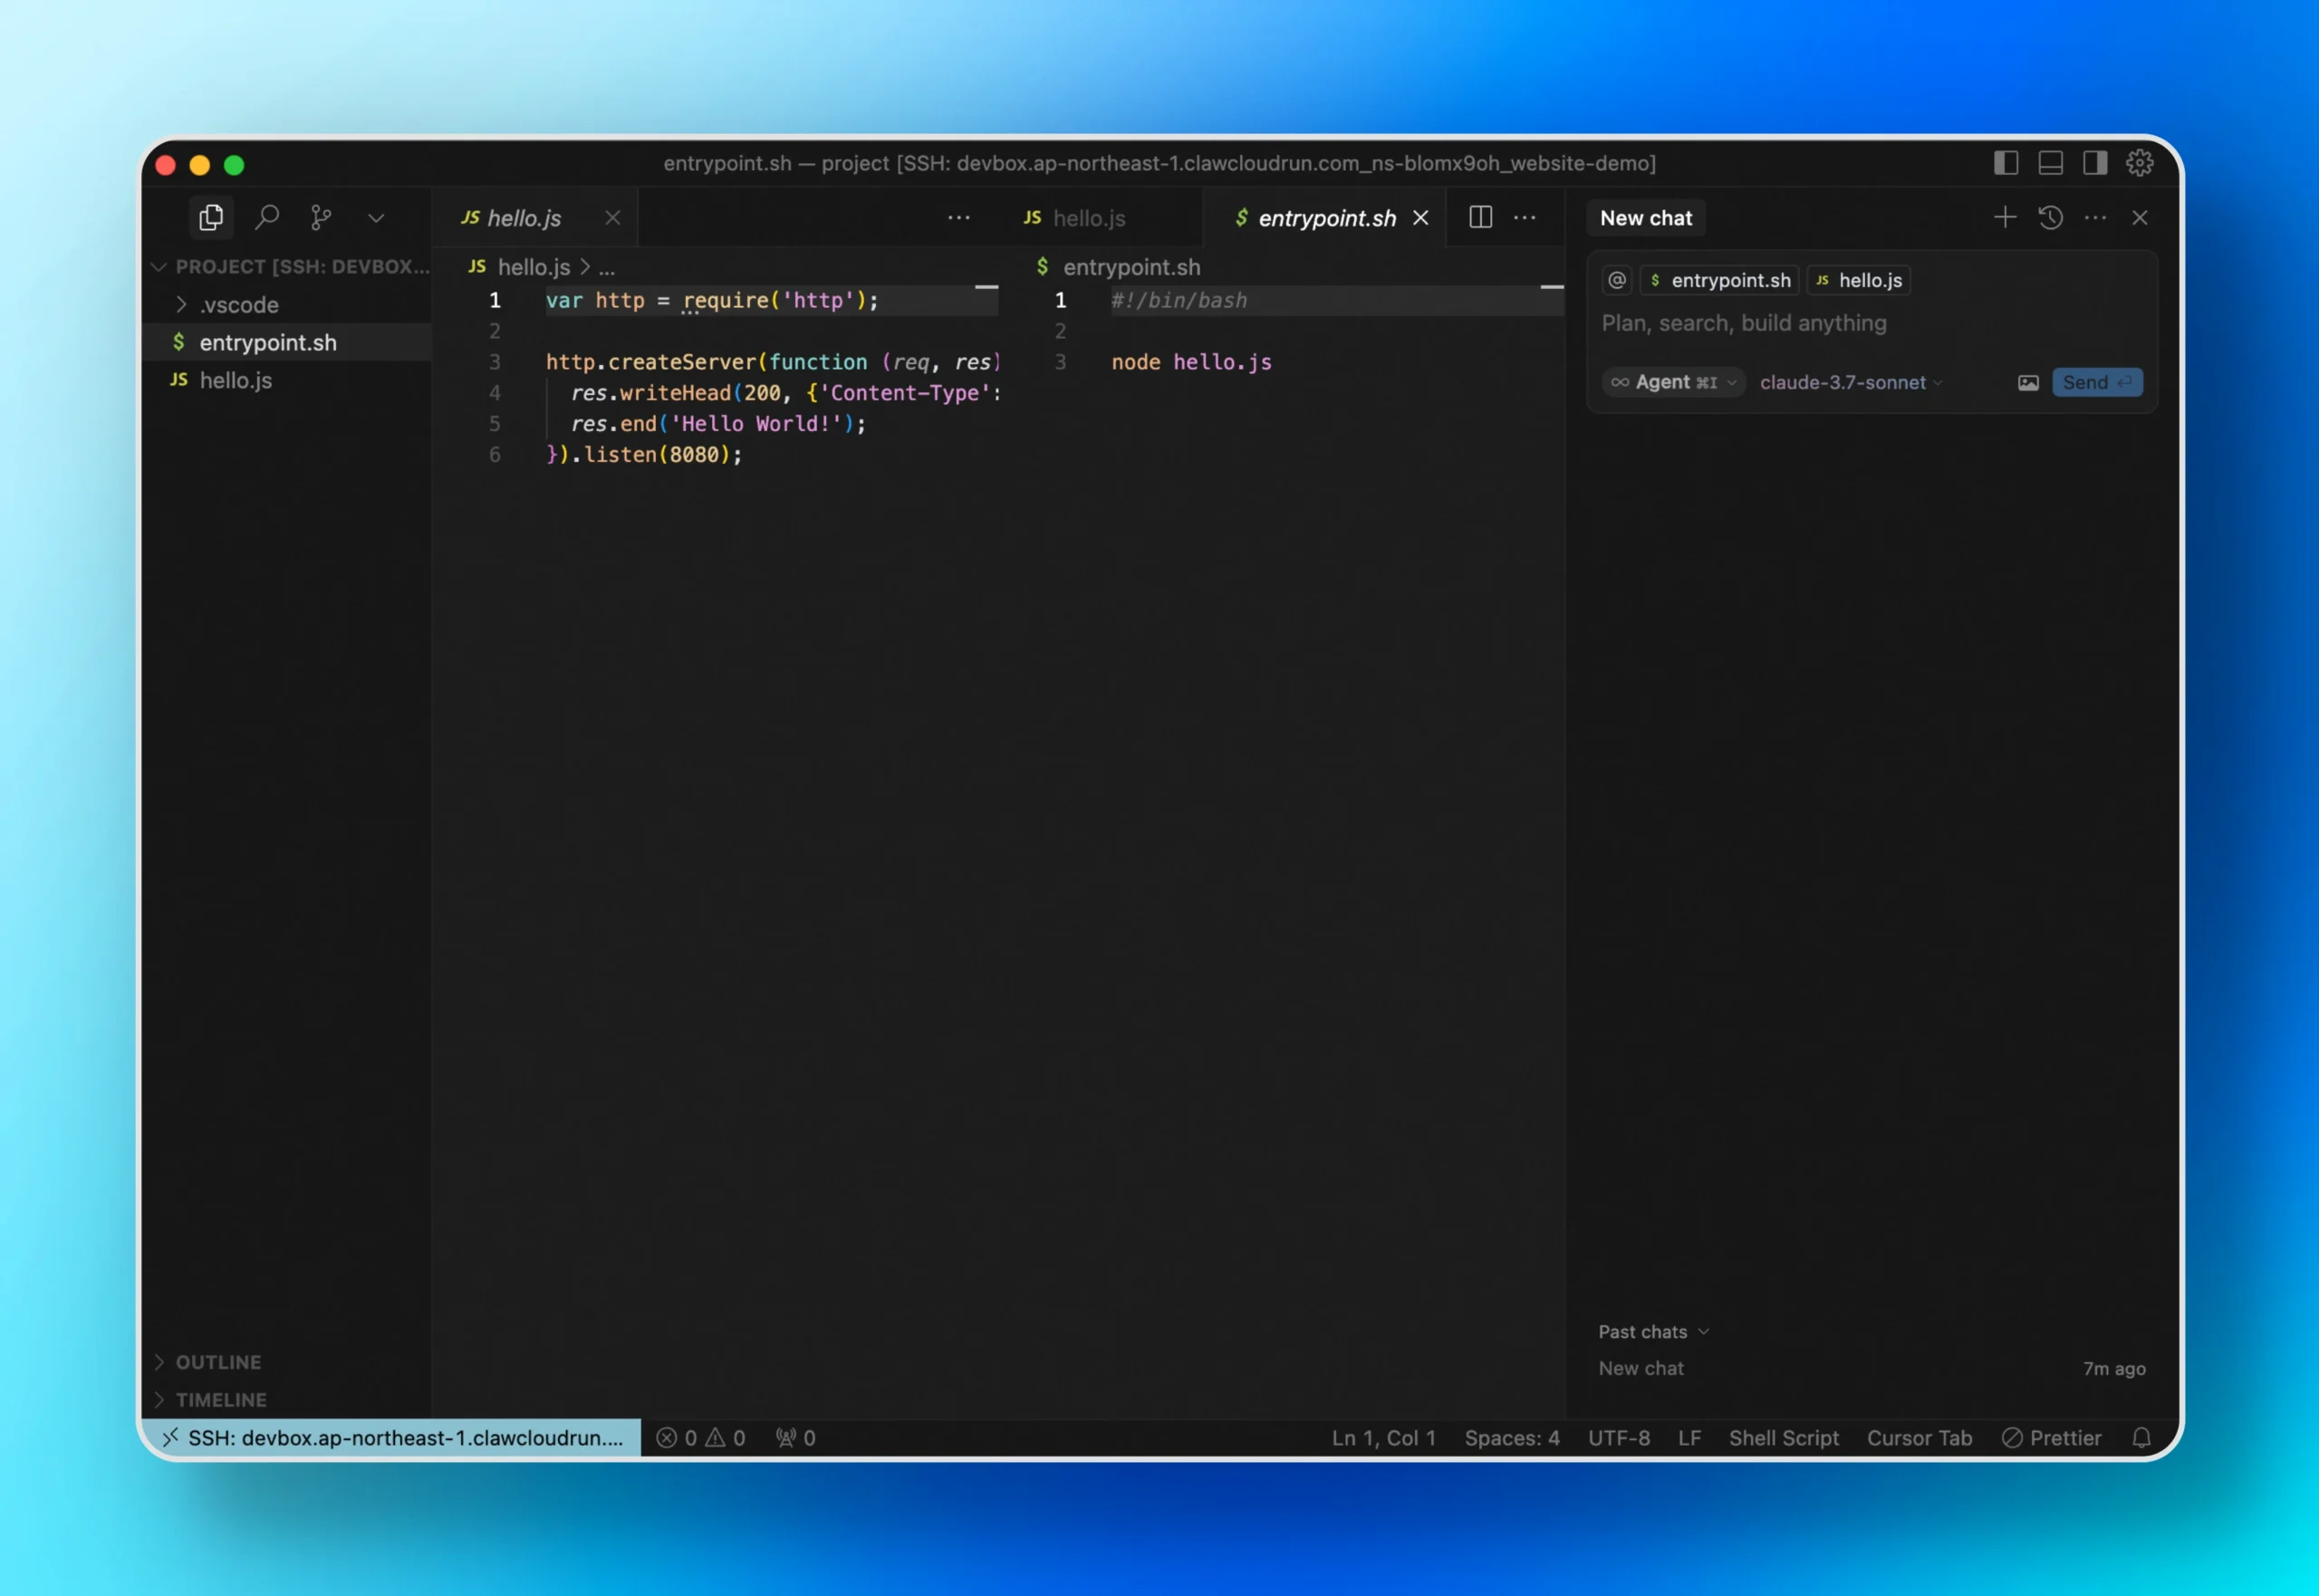Click the green fullscreen window button
Image resolution: width=2319 pixels, height=1596 pixels.
234,165
